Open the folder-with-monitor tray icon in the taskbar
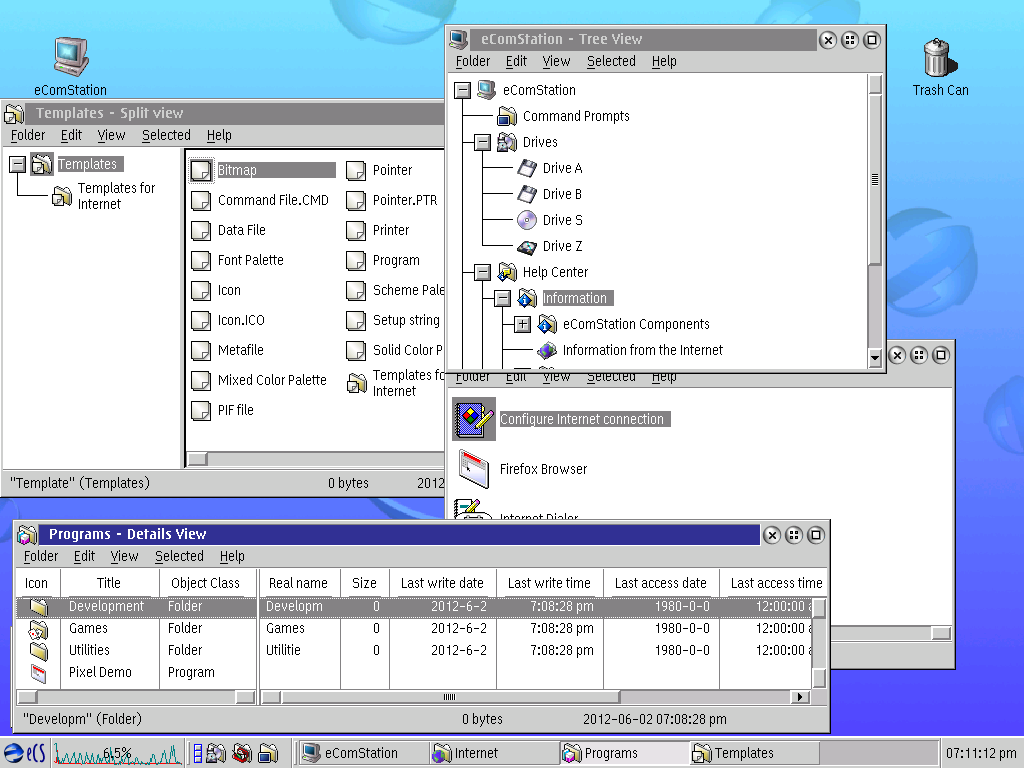The height and width of the screenshot is (768, 1024). [x=268, y=753]
